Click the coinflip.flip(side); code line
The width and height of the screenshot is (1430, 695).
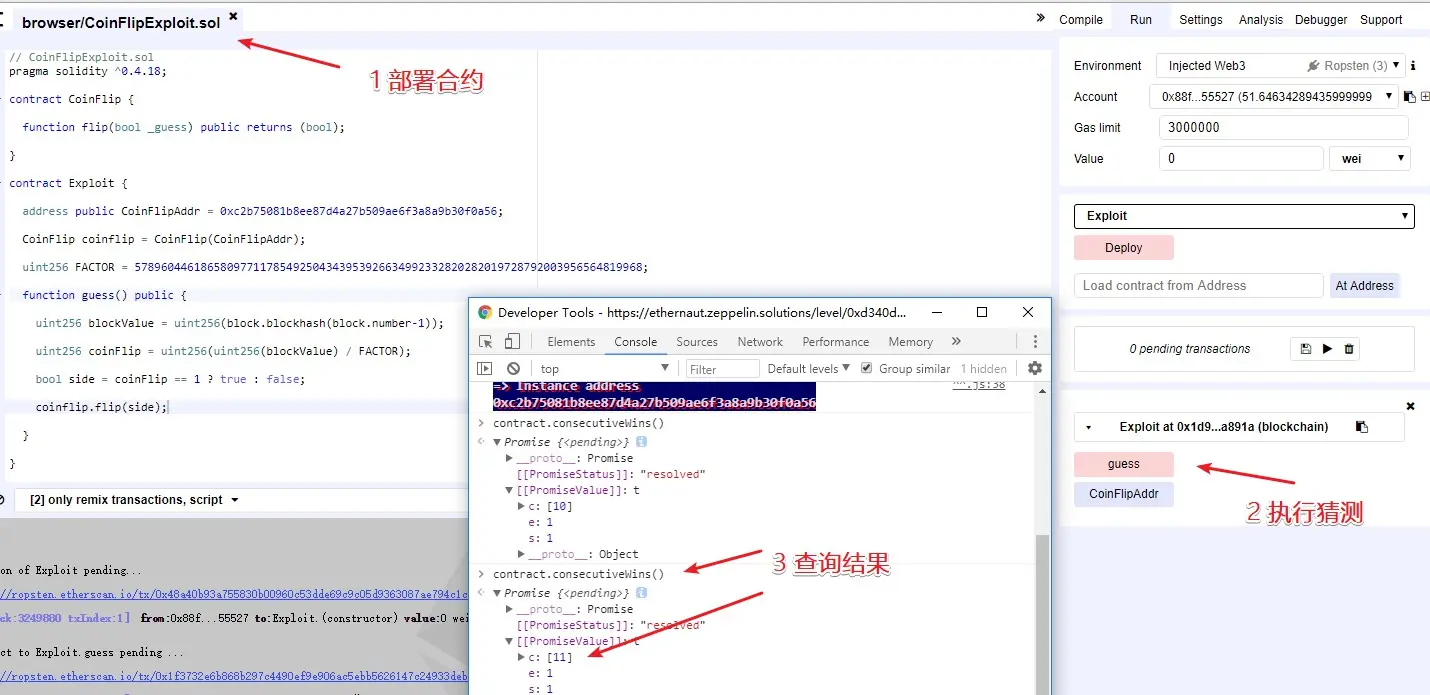[x=102, y=408]
